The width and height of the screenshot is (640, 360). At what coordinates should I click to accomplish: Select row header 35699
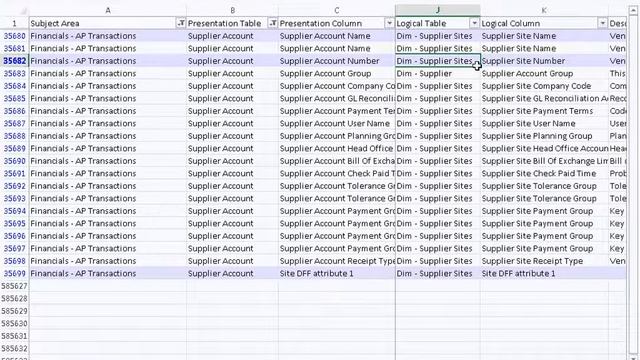(x=15, y=273)
